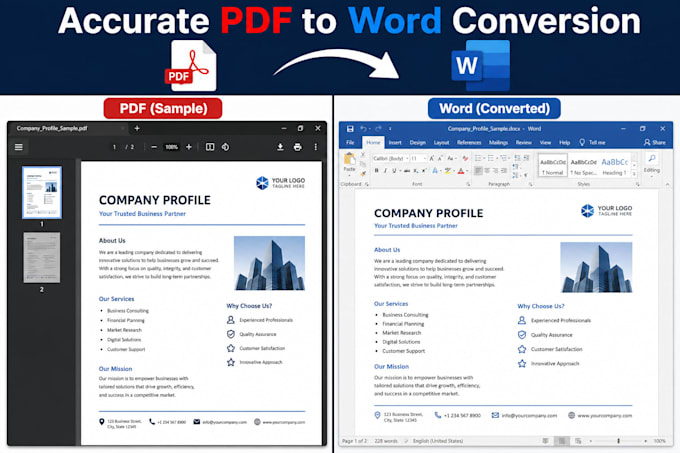Viewport: 680px width, 453px height.
Task: Cut the selection in Word
Action: coord(363,155)
